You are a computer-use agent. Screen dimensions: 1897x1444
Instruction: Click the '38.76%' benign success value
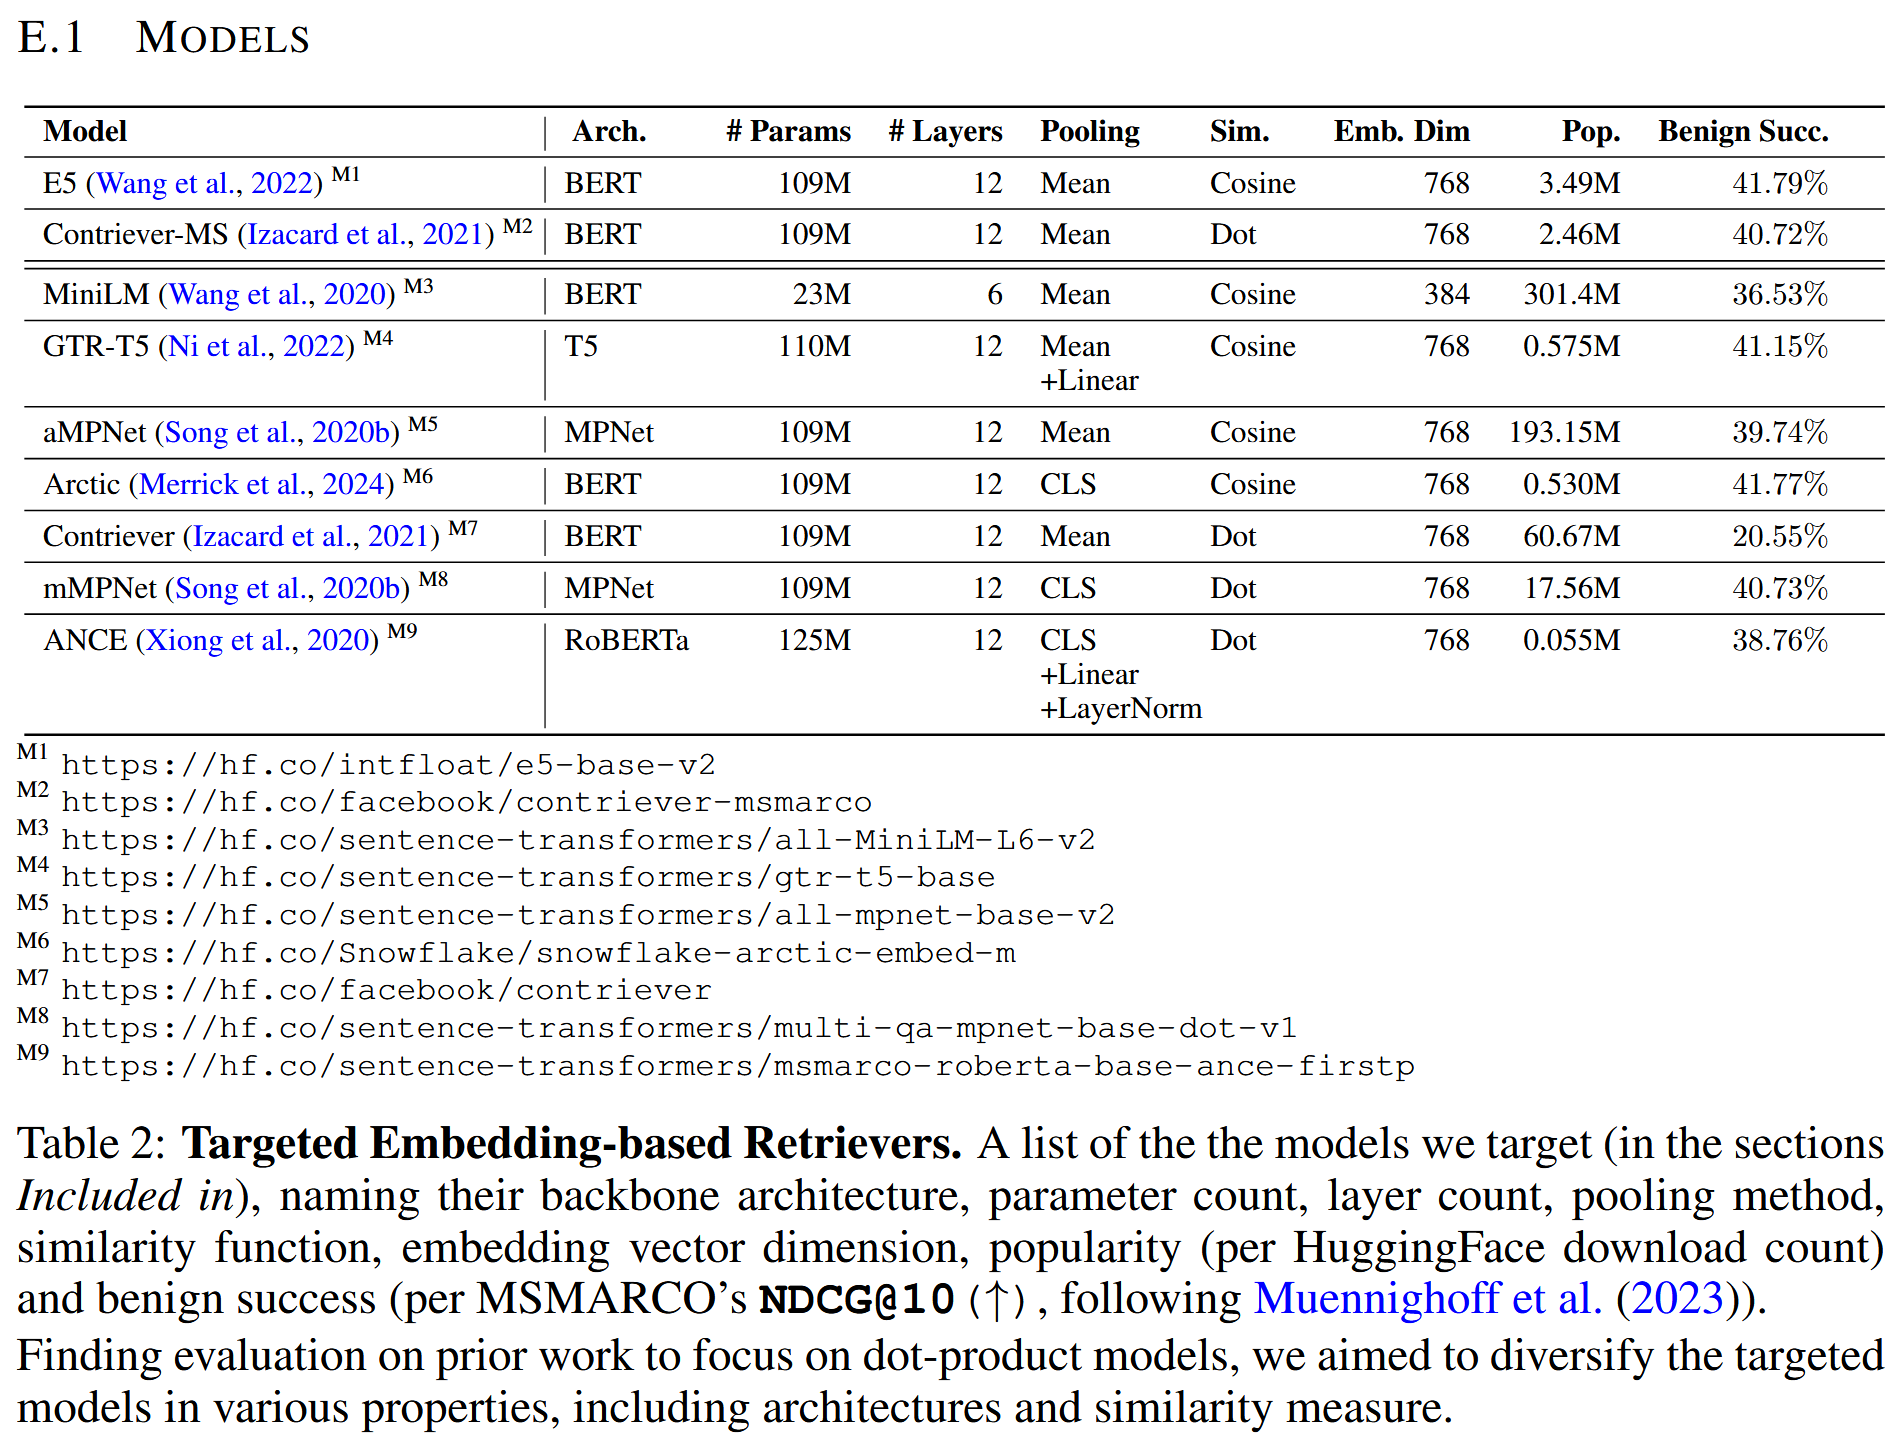[x=1780, y=641]
